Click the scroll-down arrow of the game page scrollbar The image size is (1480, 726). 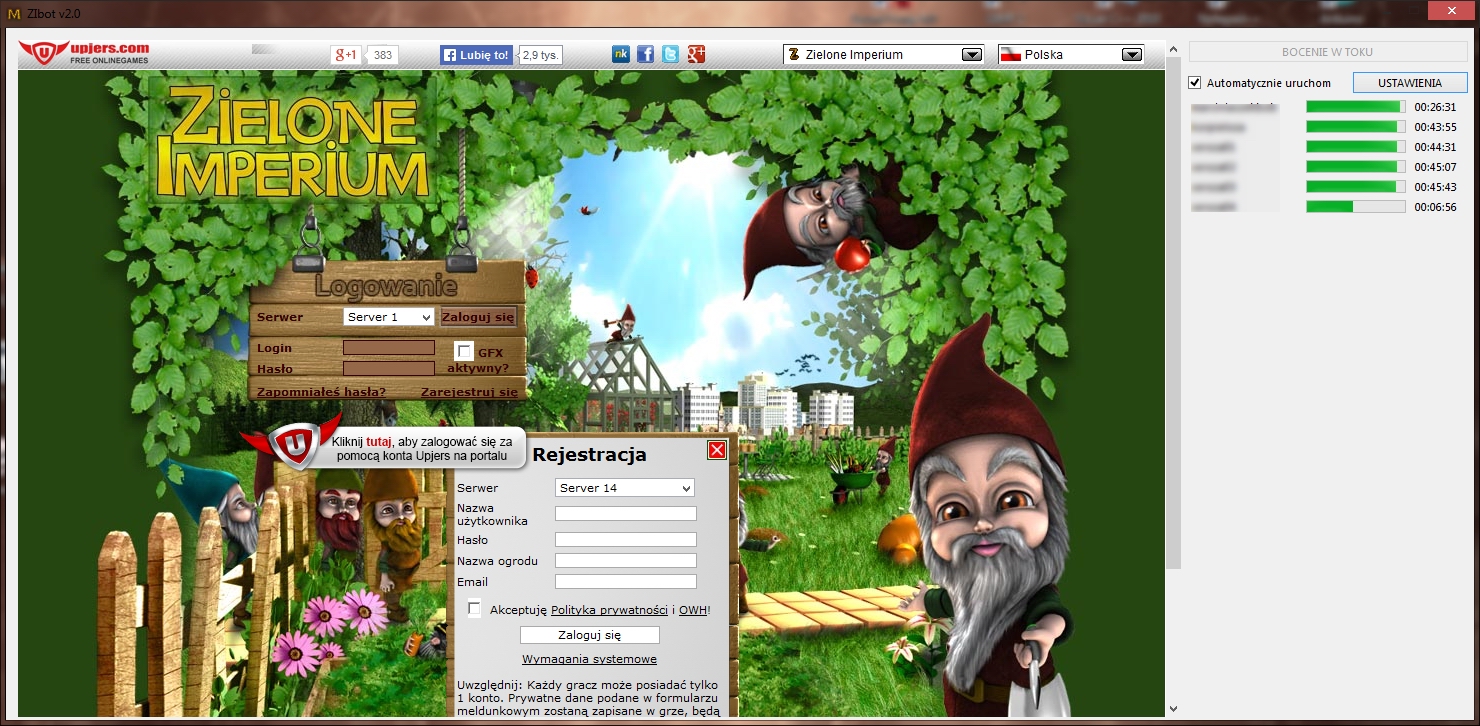click(1173, 709)
